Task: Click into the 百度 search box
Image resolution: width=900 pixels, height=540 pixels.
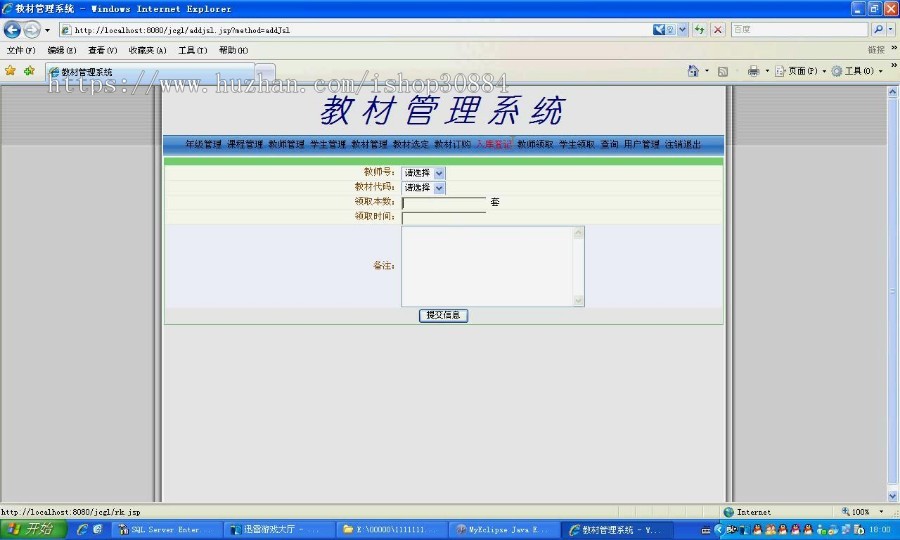Action: tap(799, 29)
